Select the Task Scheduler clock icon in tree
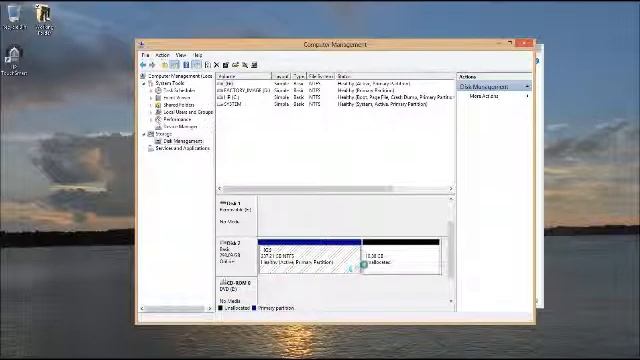 158,90
